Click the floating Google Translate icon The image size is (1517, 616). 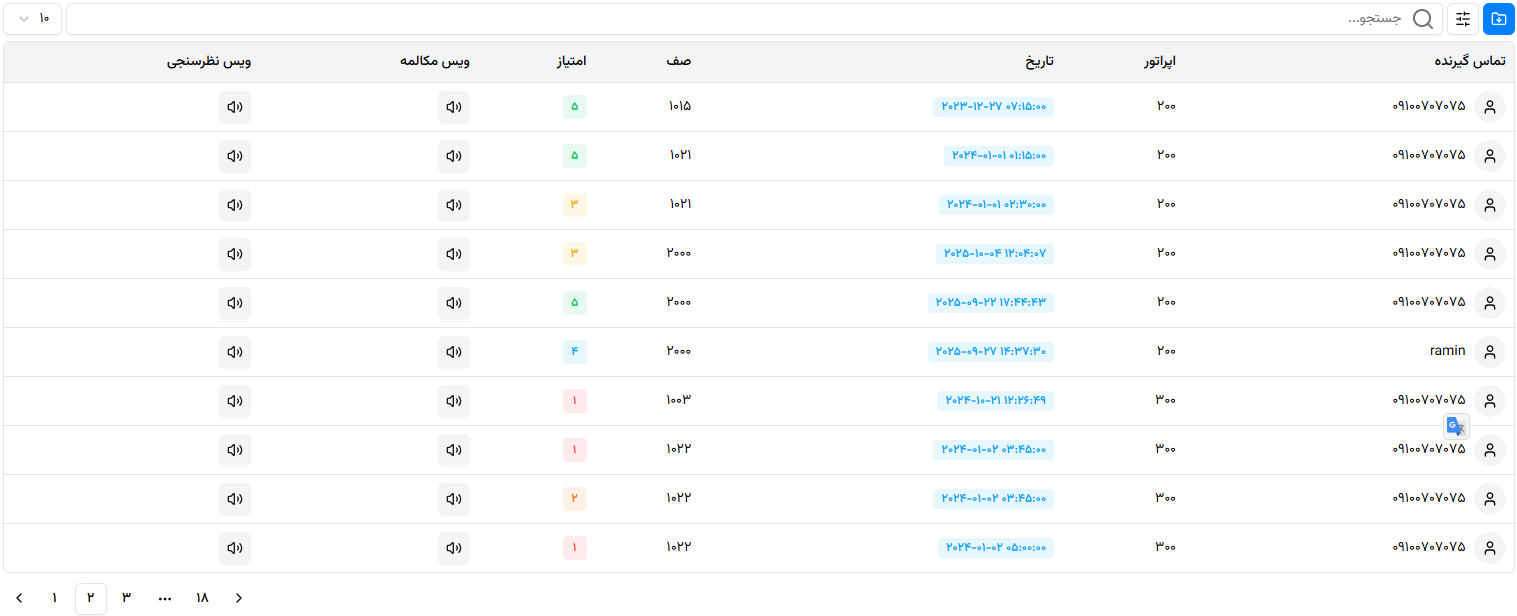pyautogui.click(x=1456, y=426)
